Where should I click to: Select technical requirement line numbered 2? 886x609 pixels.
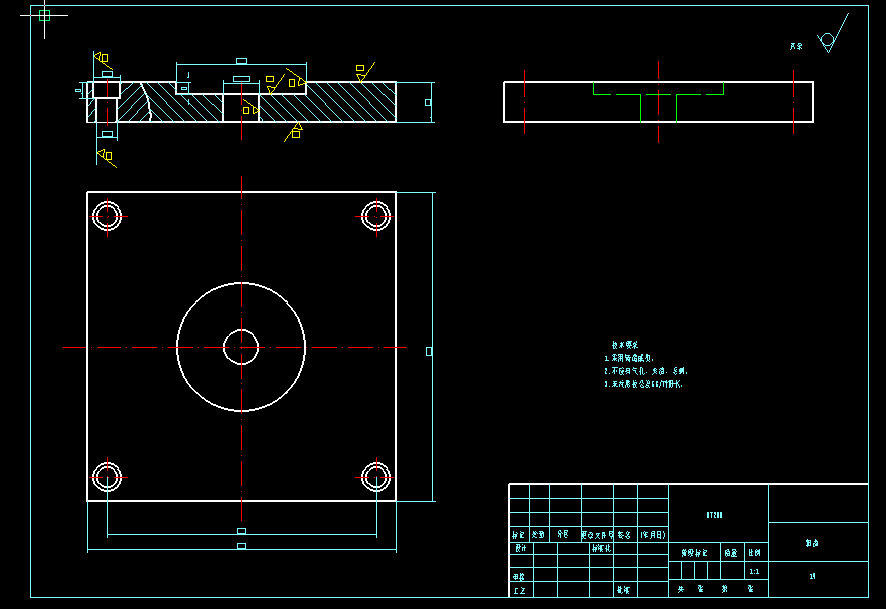pyautogui.click(x=646, y=371)
